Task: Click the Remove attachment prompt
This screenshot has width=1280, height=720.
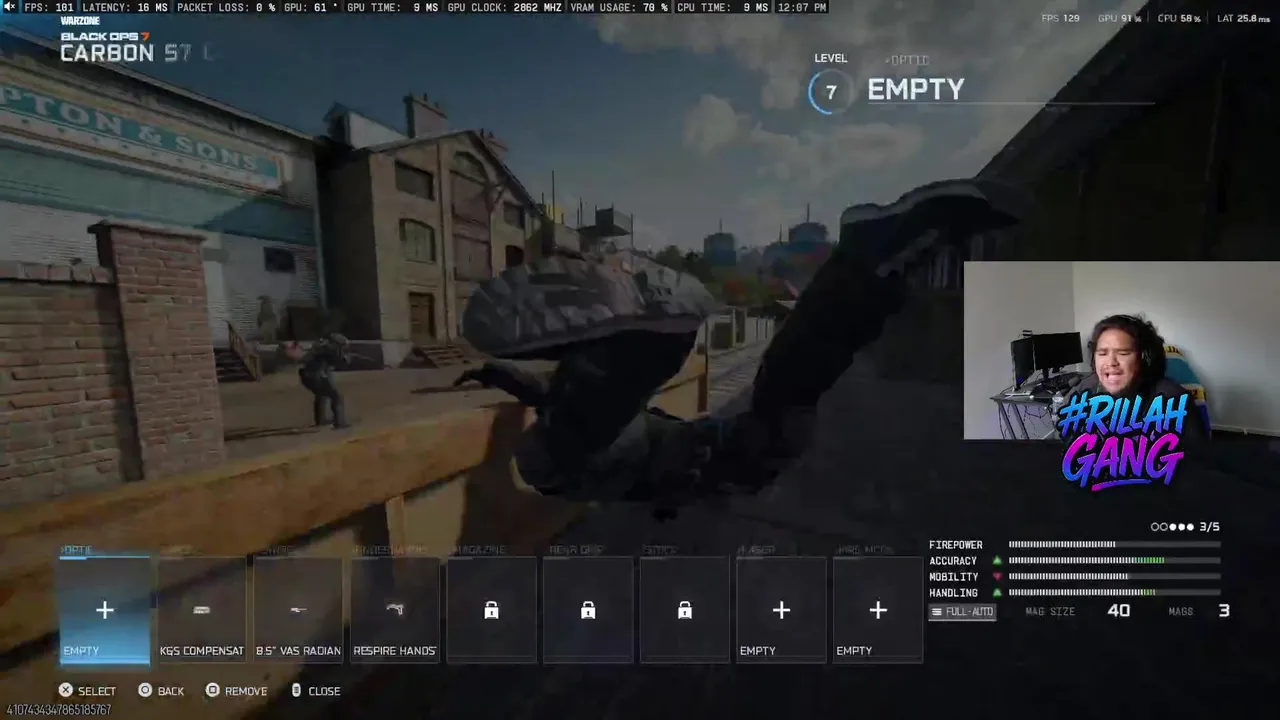Action: pos(237,691)
